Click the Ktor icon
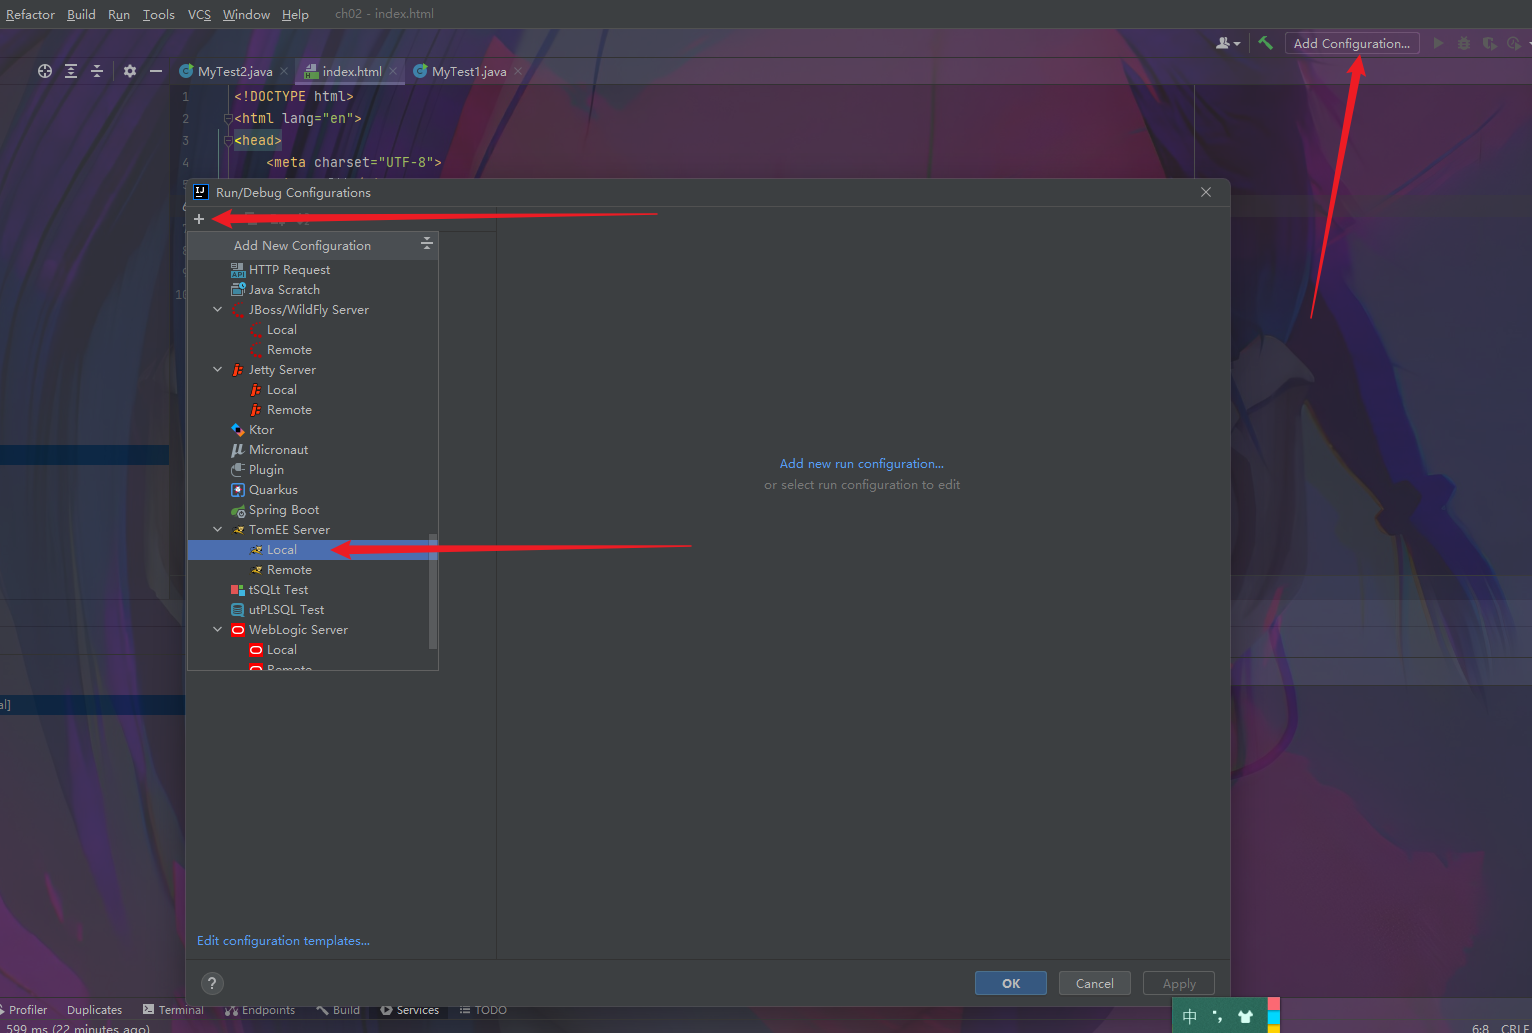Screen dimensions: 1532x1033 click(238, 430)
